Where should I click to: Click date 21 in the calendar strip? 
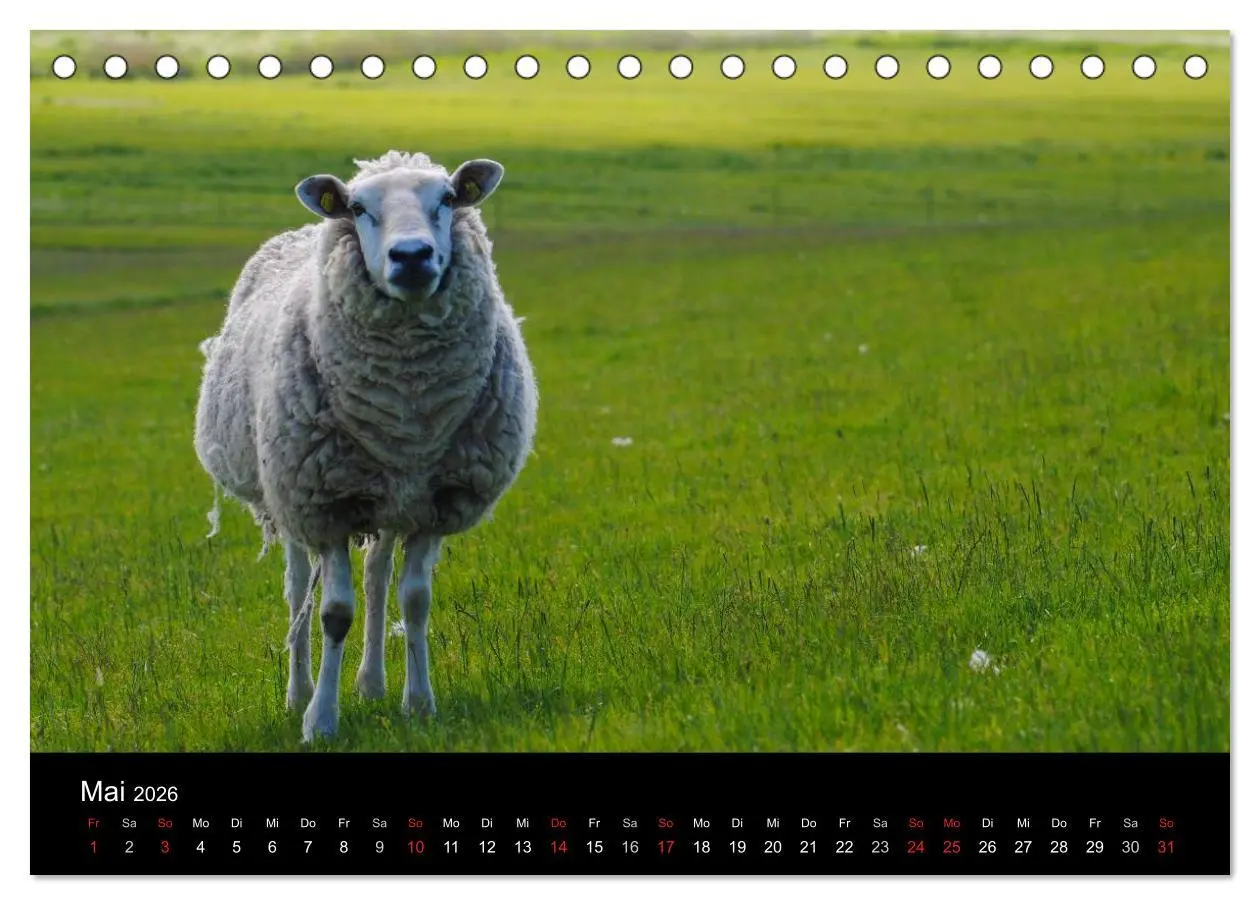tap(808, 848)
